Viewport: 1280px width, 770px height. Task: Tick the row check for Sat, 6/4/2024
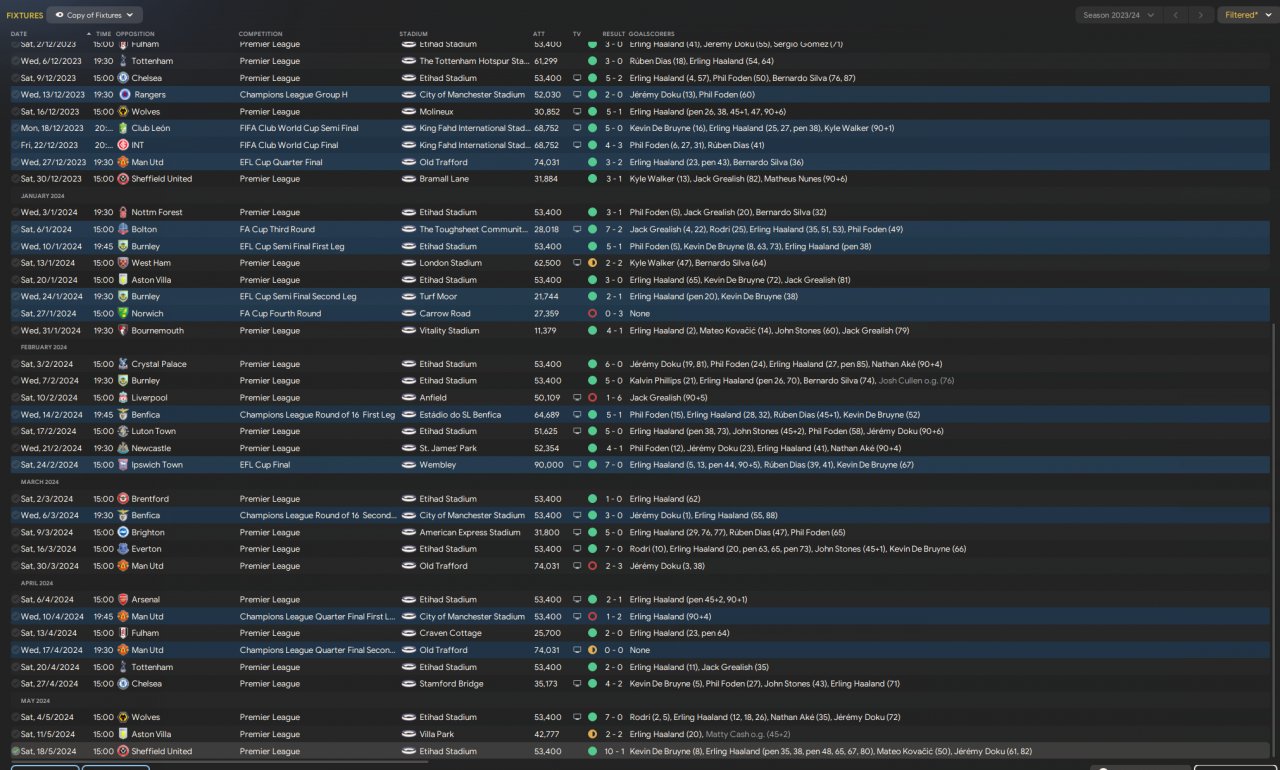[15, 600]
